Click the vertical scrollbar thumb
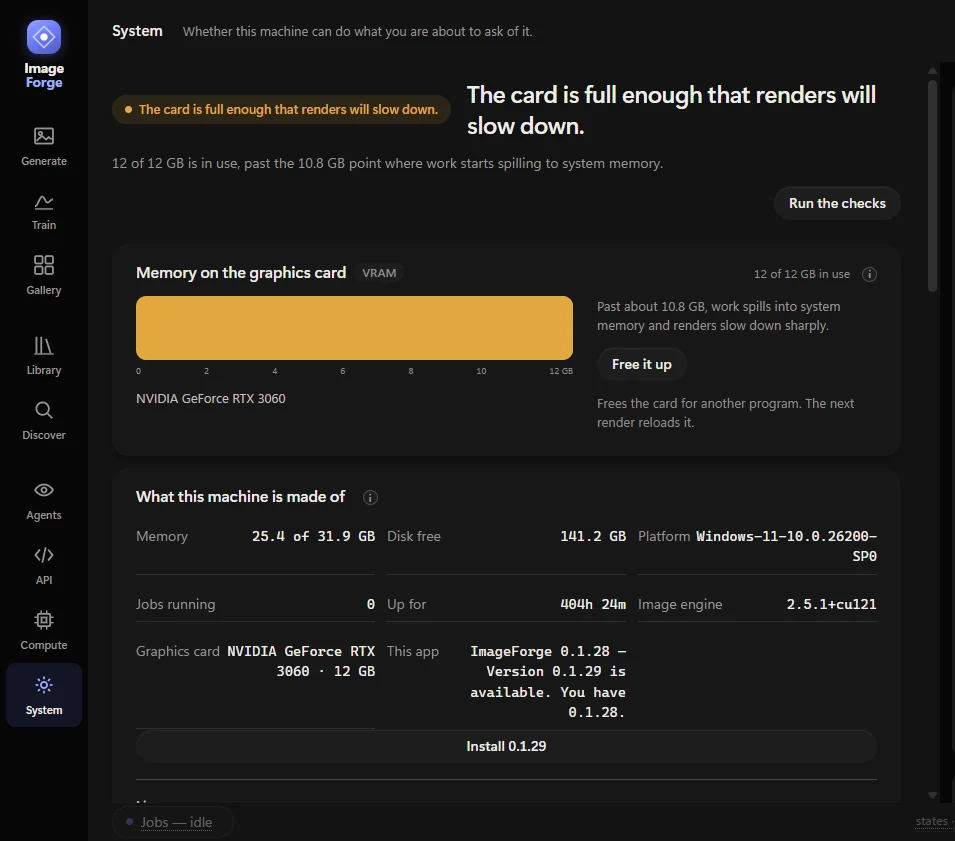 [932, 186]
